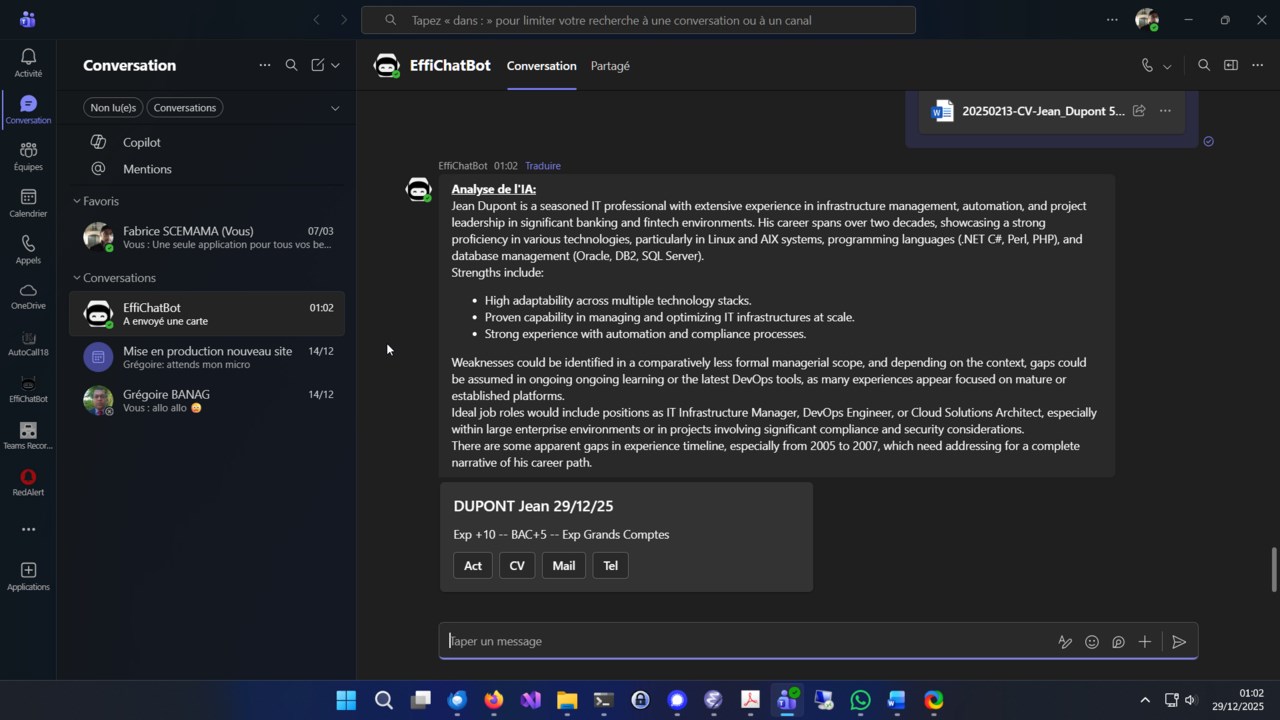
Task: Start an audio call with EffiChatBot
Action: pos(1147,66)
